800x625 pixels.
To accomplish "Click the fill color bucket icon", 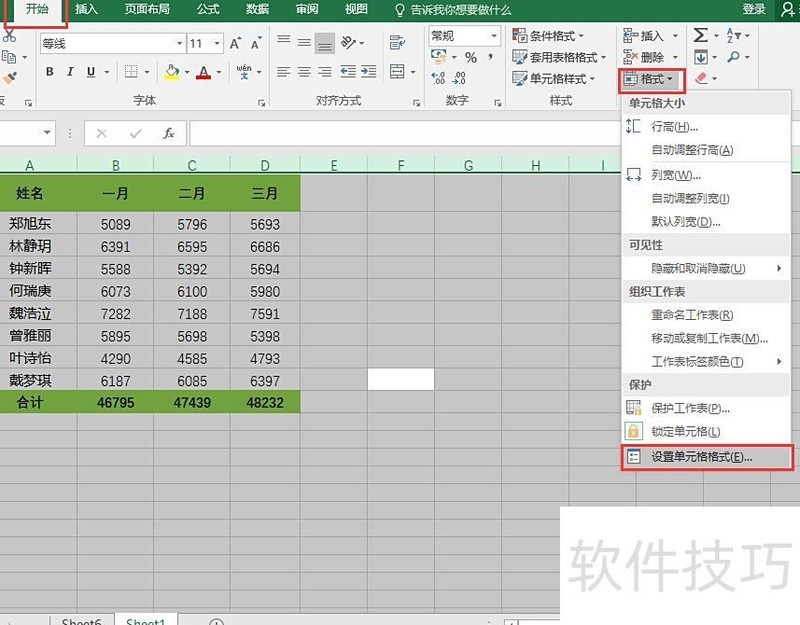I will [172, 72].
